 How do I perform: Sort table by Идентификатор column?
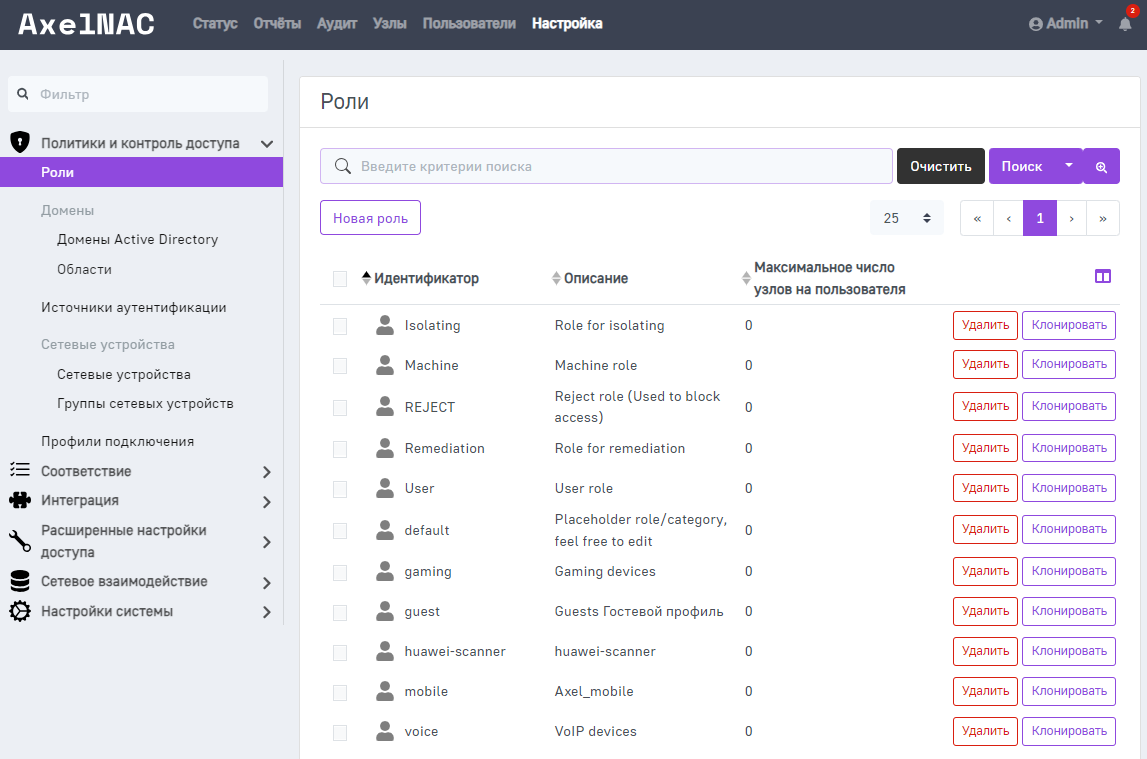(425, 279)
